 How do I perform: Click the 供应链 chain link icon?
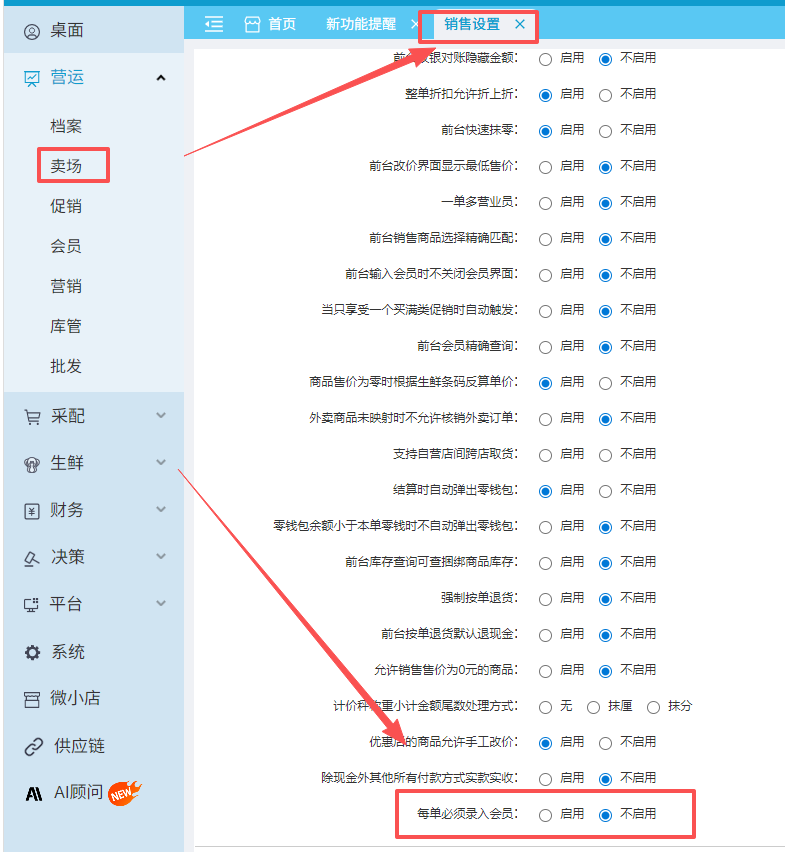(x=34, y=747)
